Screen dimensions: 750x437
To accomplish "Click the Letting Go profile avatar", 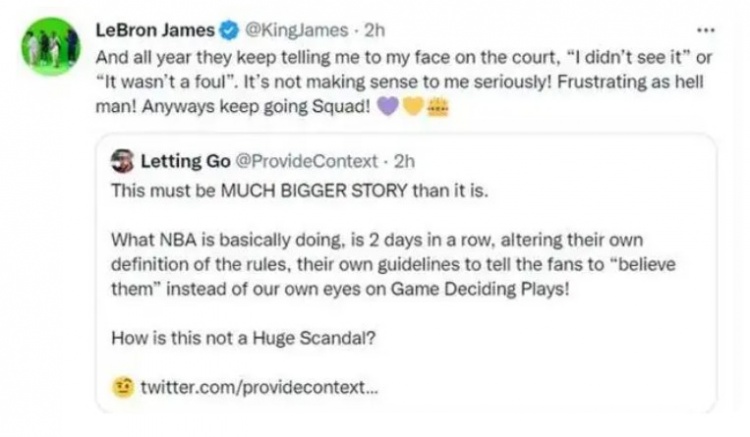I will click(125, 160).
